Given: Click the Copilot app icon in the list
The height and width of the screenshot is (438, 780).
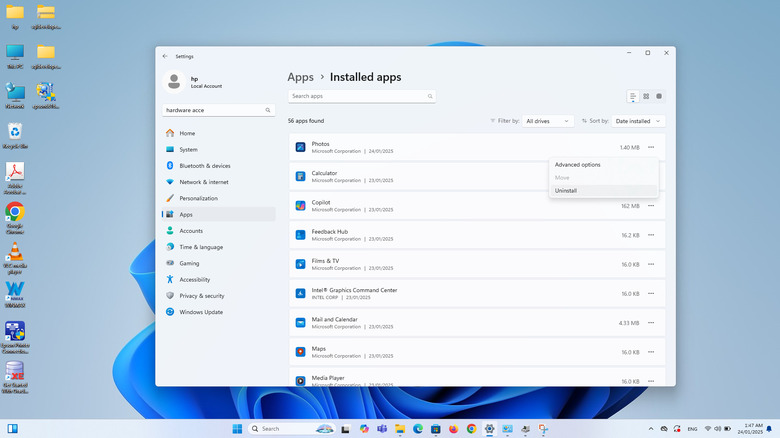Looking at the screenshot, I should (x=300, y=206).
